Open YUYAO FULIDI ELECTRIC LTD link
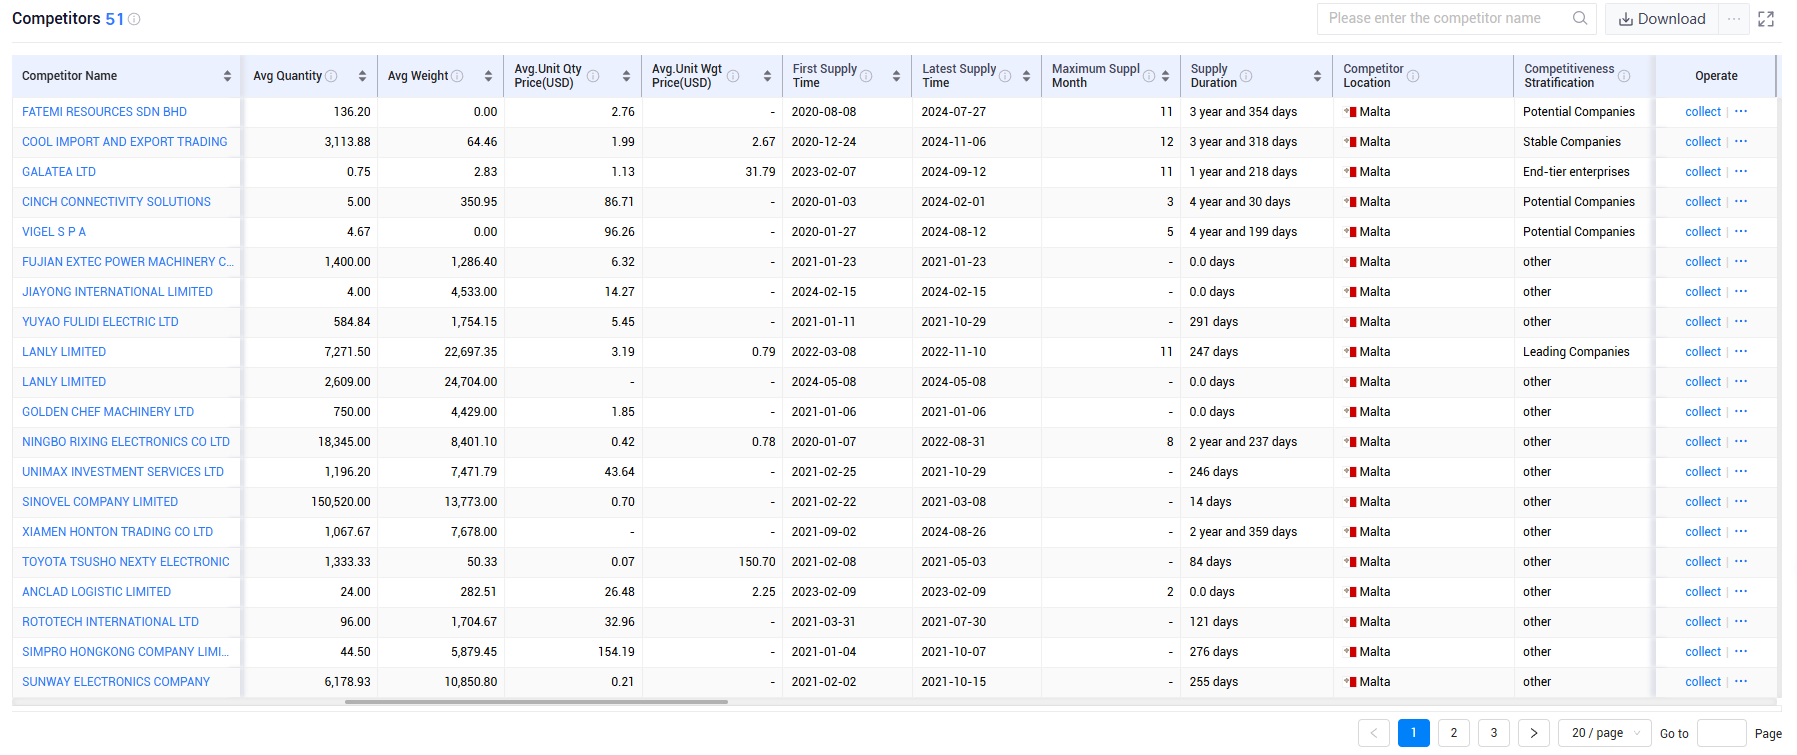 [x=101, y=322]
